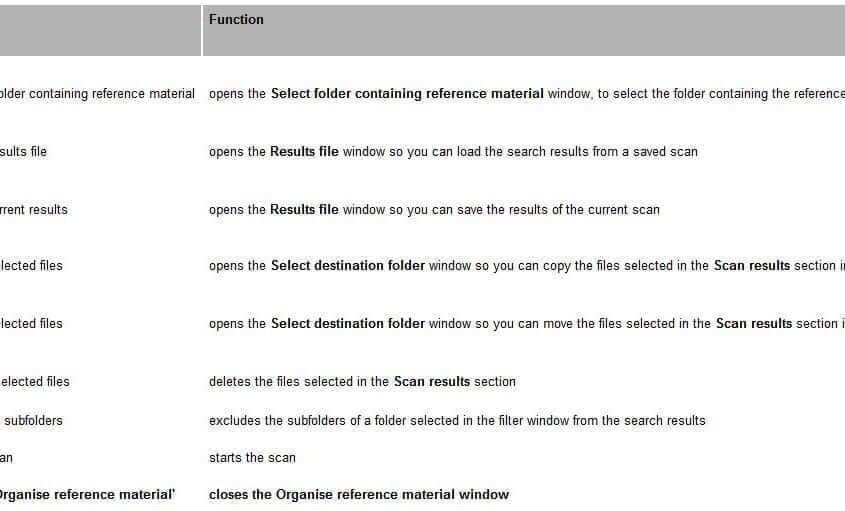The height and width of the screenshot is (511, 845).
Task: Click the 'Results file' bold text in save row
Action: (304, 210)
